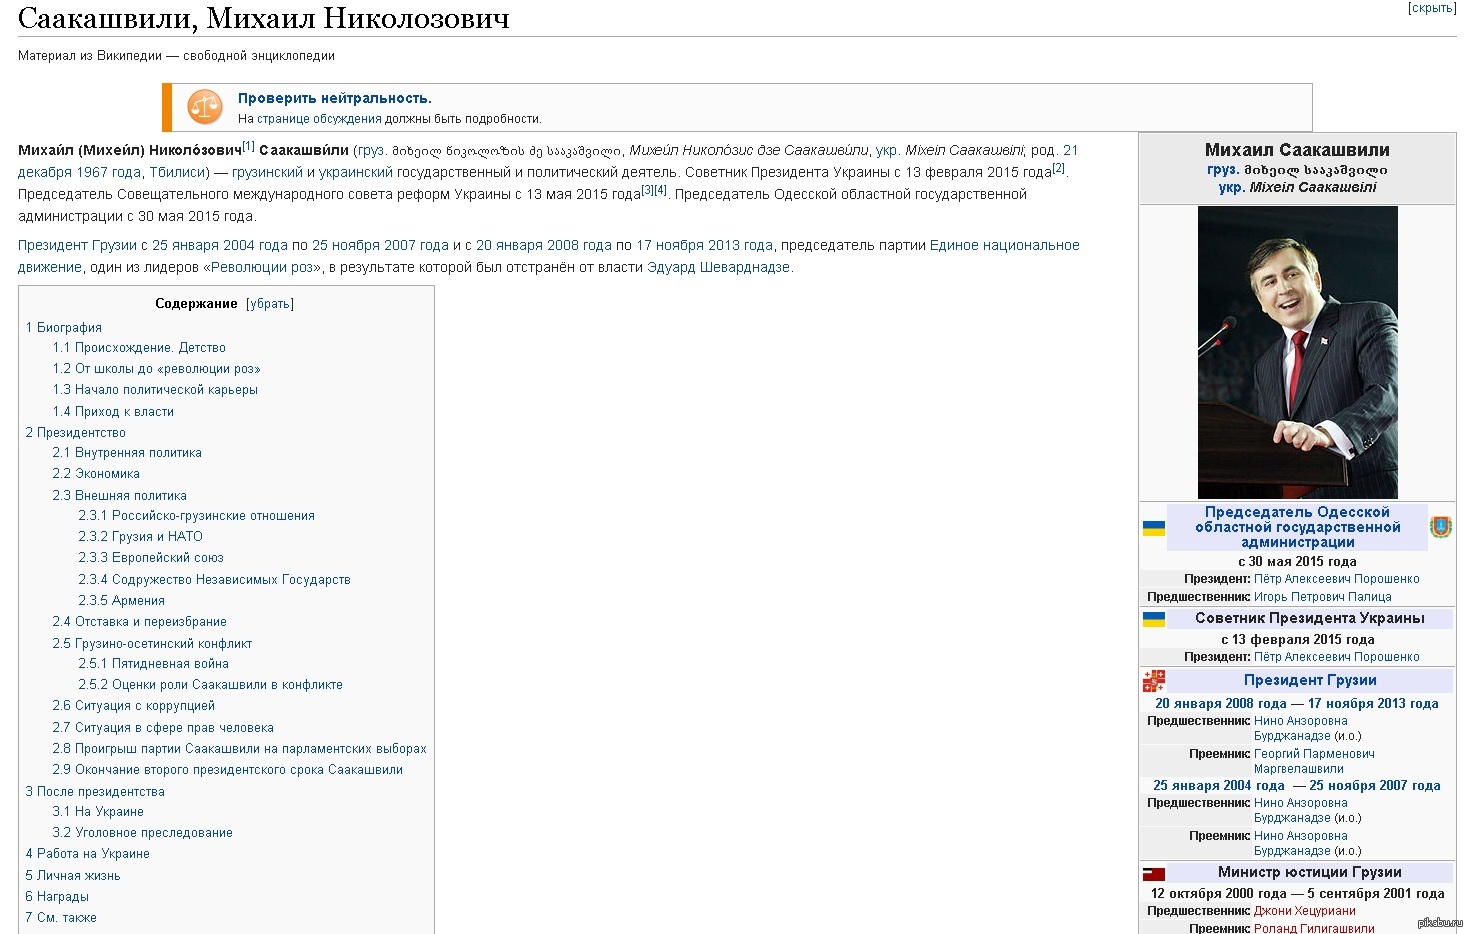Click Игорь Петрович Палица predecessor link
The height and width of the screenshot is (934, 1468).
point(1323,597)
